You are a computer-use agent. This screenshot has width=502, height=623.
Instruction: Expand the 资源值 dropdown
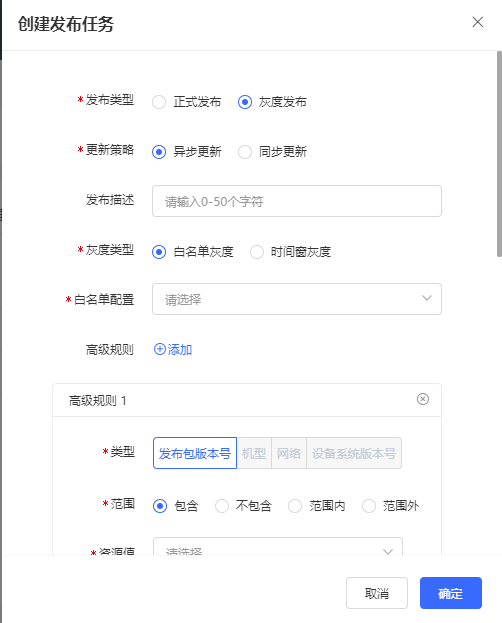[277, 547]
